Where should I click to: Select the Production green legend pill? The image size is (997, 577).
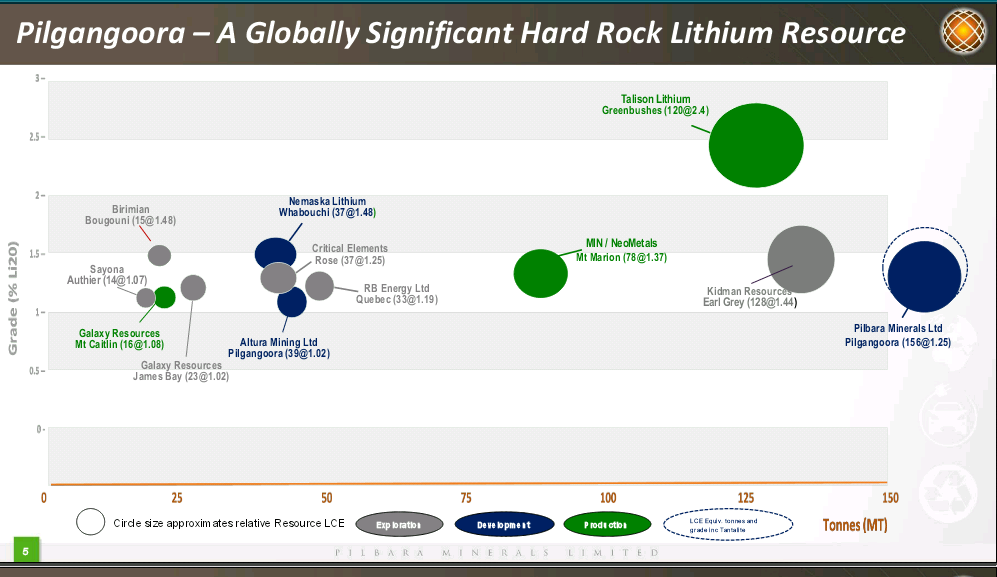pos(607,525)
